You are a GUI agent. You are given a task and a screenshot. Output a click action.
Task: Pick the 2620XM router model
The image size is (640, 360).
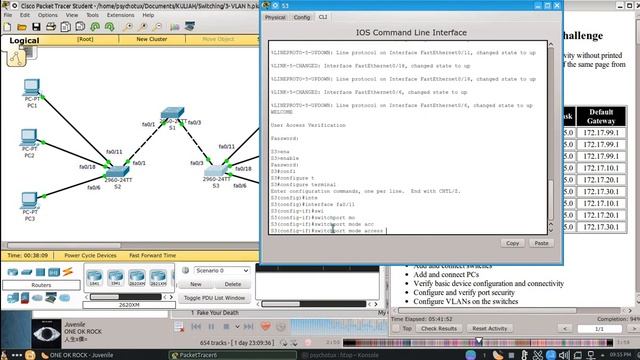pyautogui.click(x=137, y=277)
